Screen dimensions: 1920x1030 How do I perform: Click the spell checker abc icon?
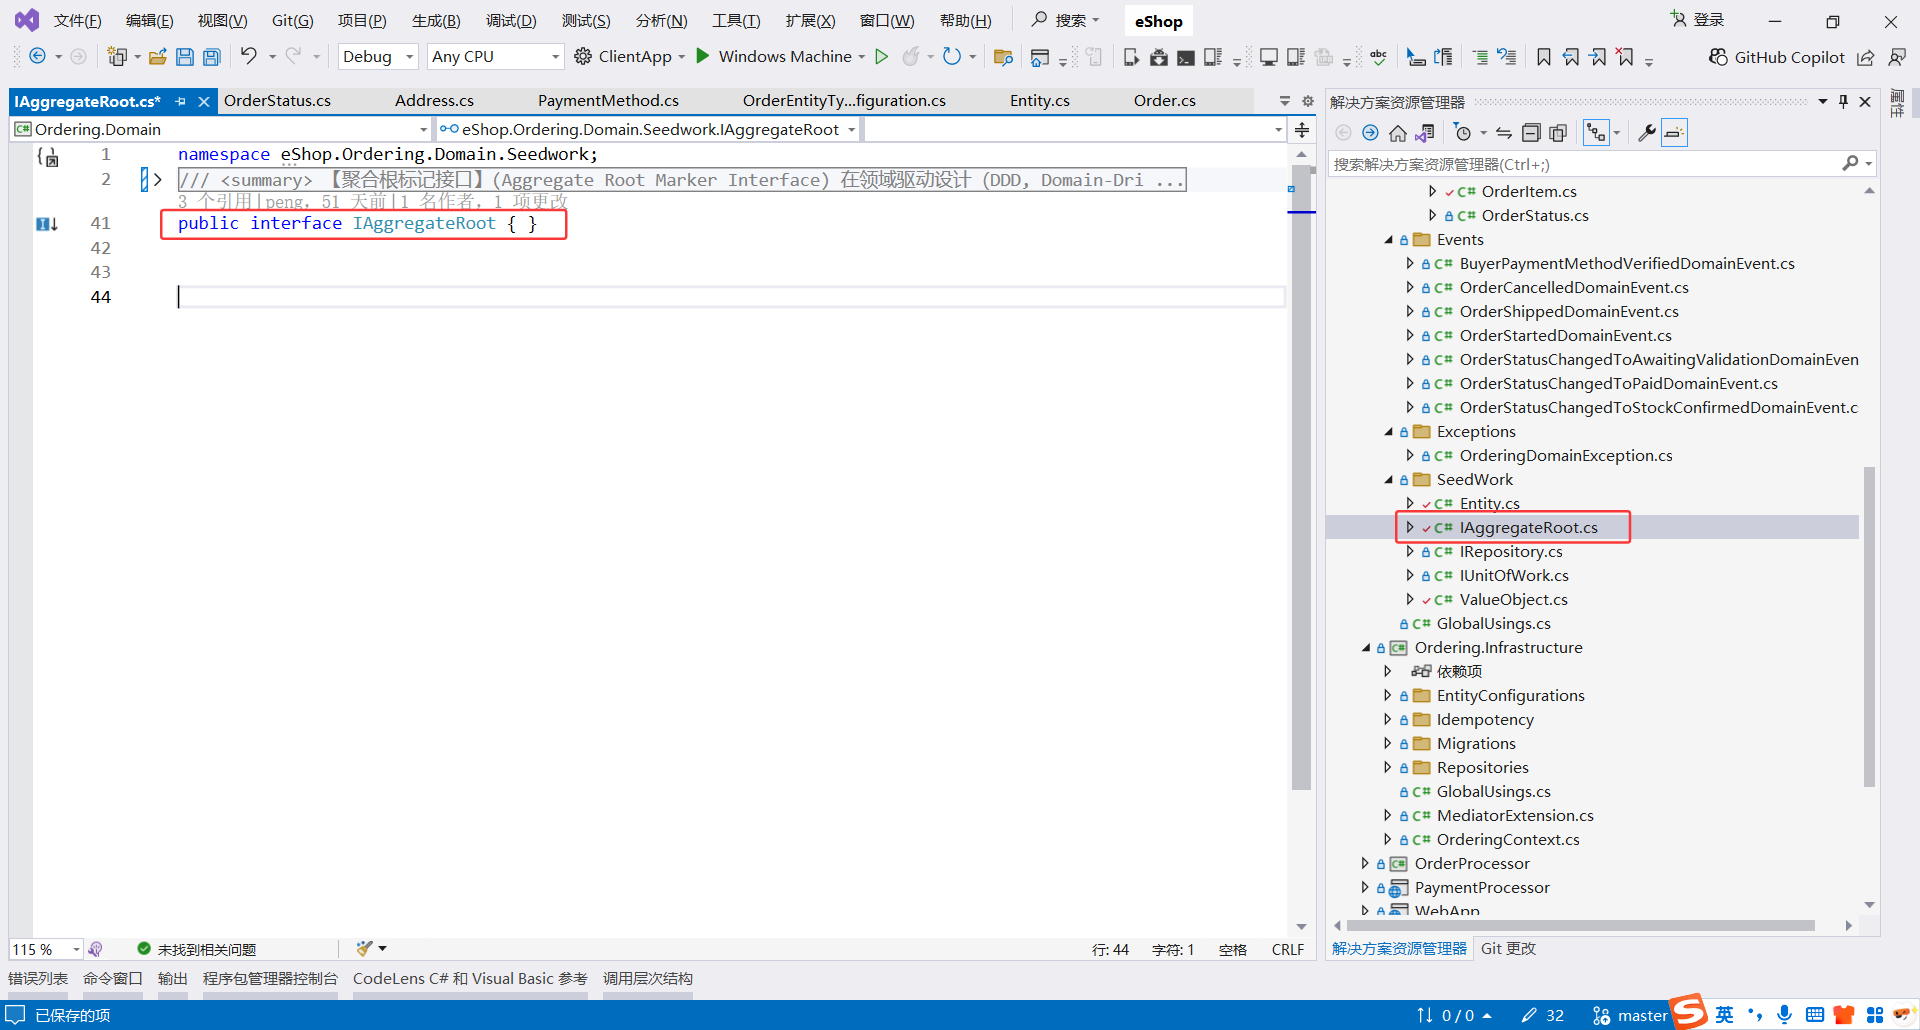(x=1378, y=57)
